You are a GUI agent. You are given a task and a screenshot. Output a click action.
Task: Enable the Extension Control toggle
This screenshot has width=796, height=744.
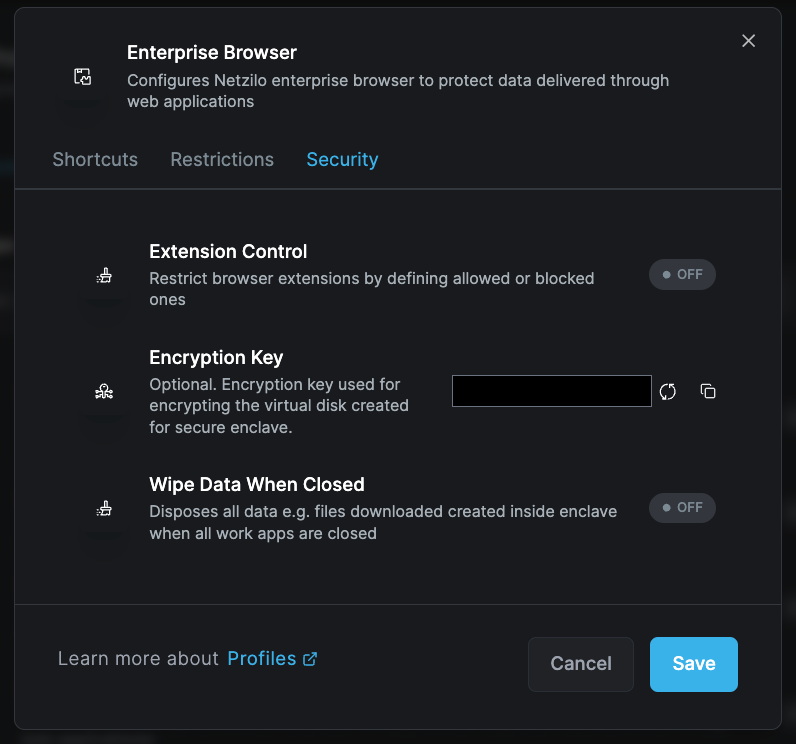pos(682,275)
